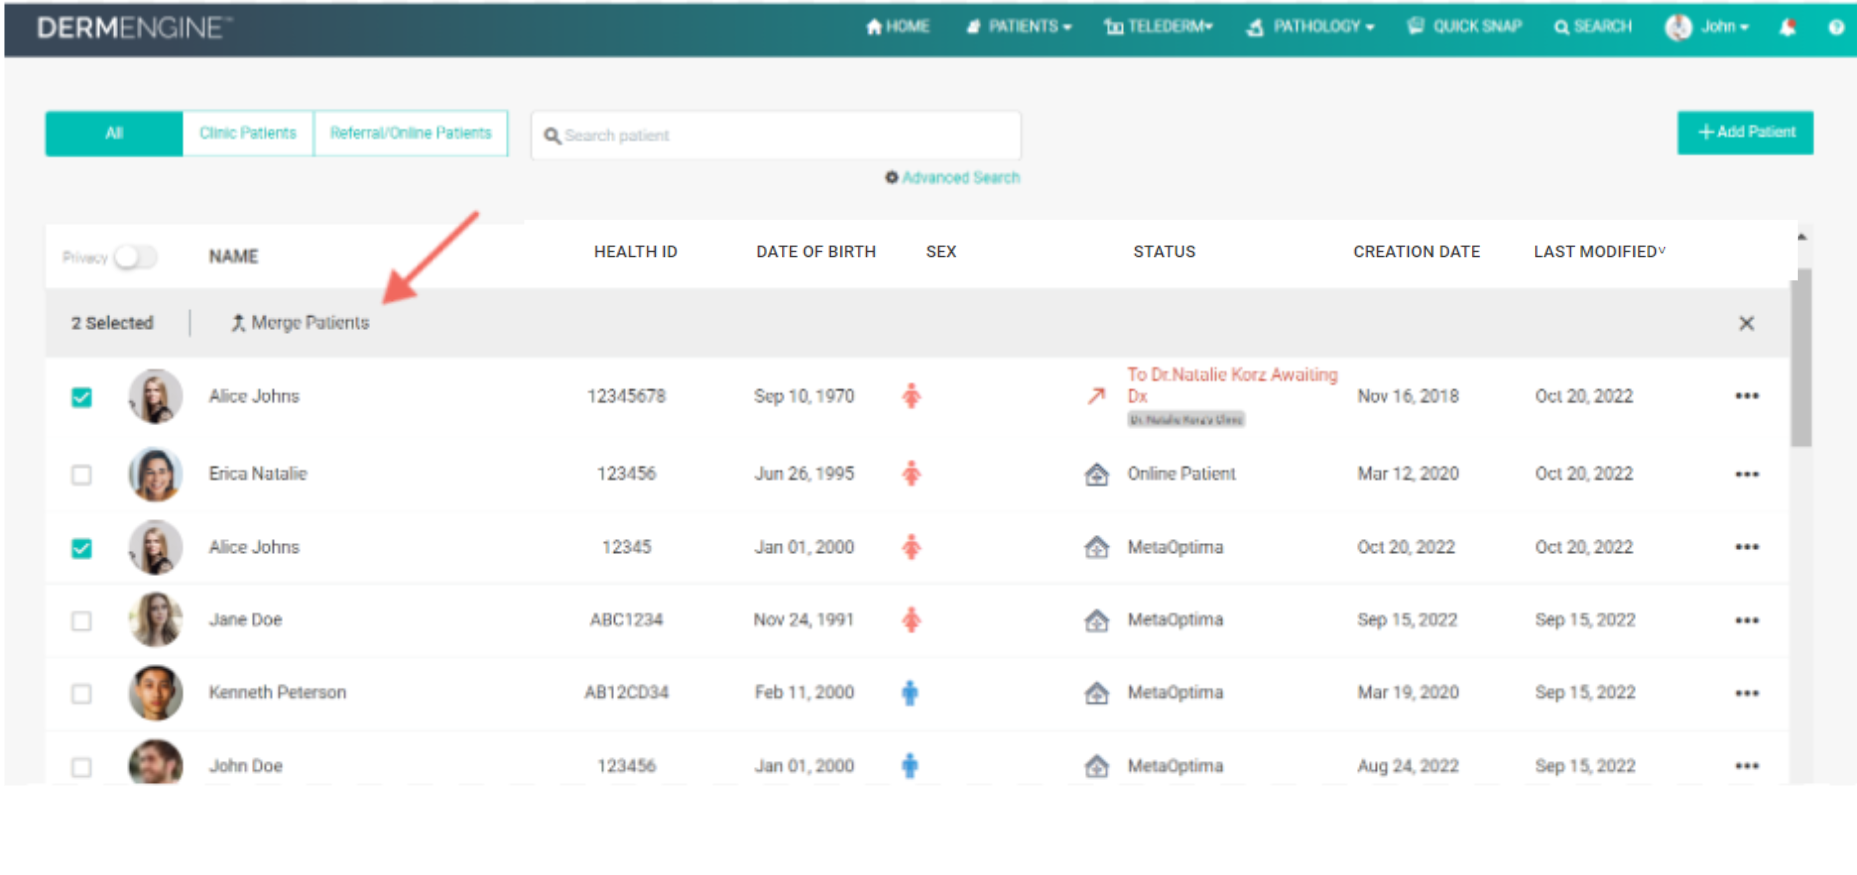Check the Erica Natalie row checkbox

pyautogui.click(x=82, y=474)
